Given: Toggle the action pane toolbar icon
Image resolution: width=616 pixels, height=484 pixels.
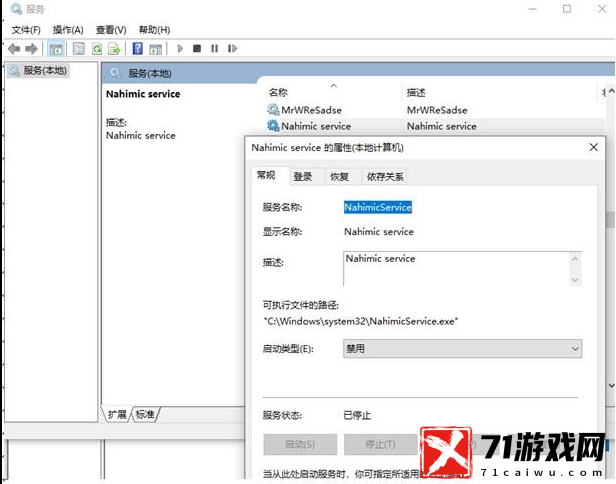Looking at the screenshot, I should (x=156, y=49).
